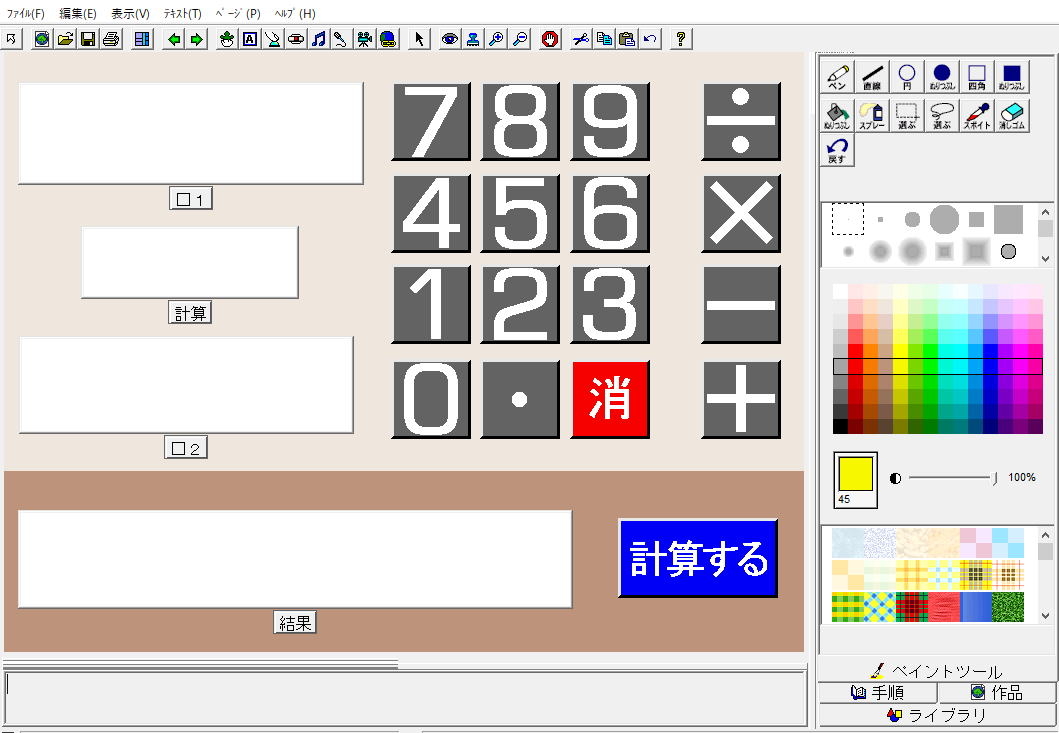
Task: Pick the スポイト eyedropper tool
Action: pos(976,116)
